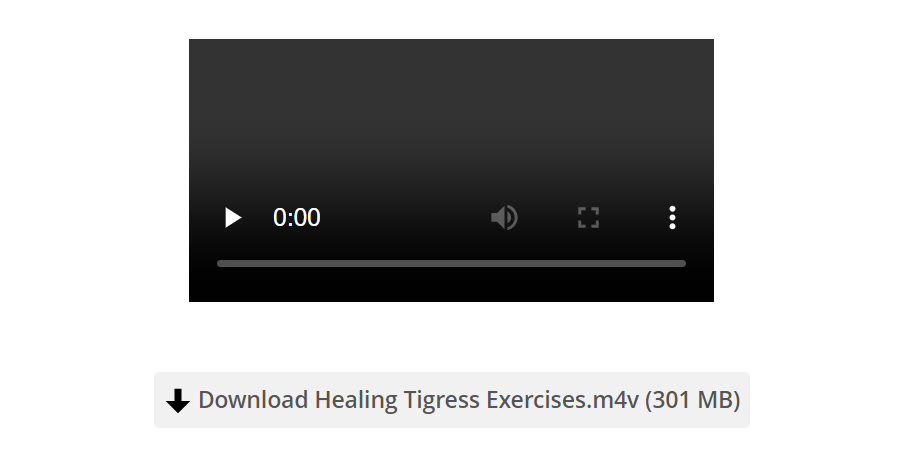This screenshot has width=899, height=454.
Task: Seek to the end of the video timeline
Action: (x=683, y=264)
